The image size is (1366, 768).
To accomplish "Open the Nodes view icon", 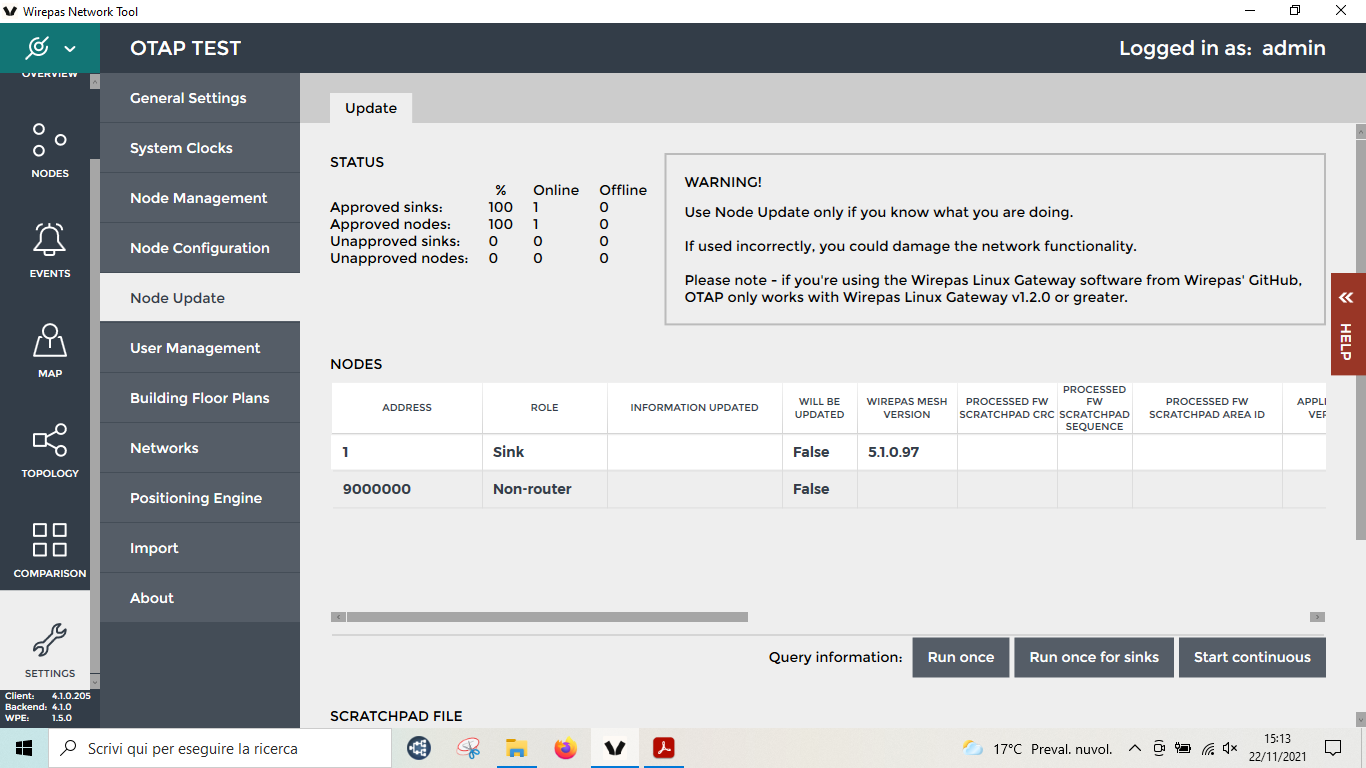I will (50, 150).
